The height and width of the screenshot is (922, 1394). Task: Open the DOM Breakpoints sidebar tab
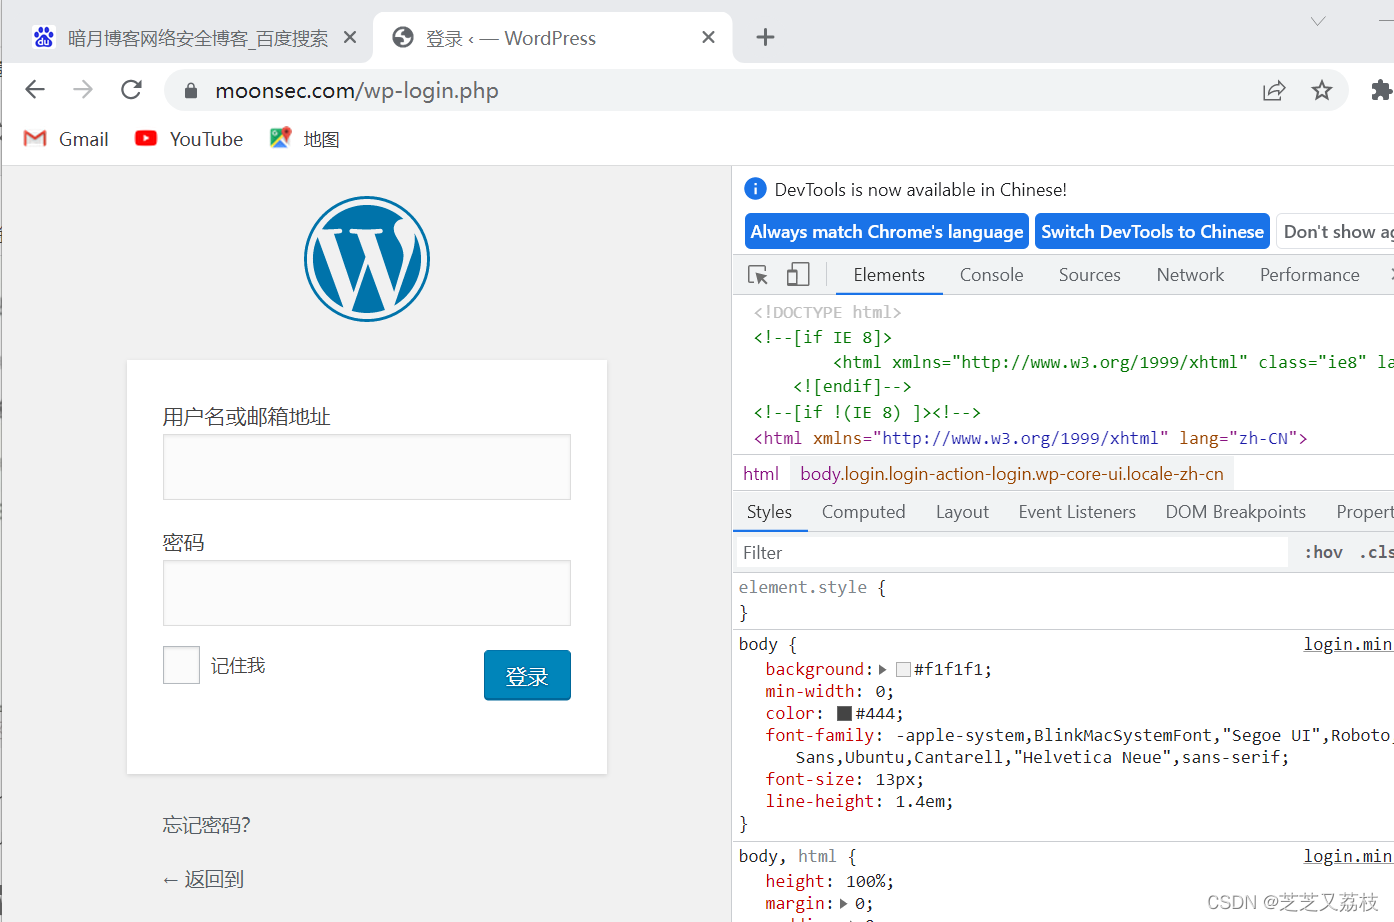(1235, 512)
